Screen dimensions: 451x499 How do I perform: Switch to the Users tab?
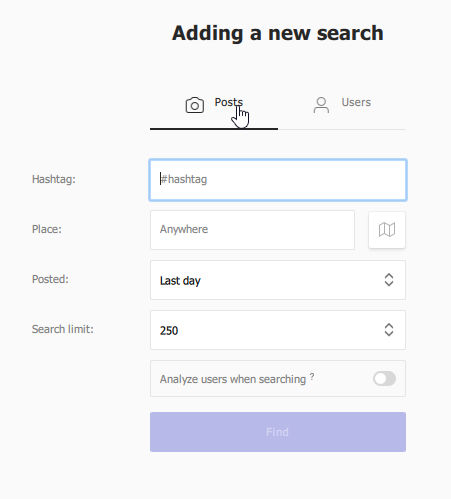click(342, 107)
